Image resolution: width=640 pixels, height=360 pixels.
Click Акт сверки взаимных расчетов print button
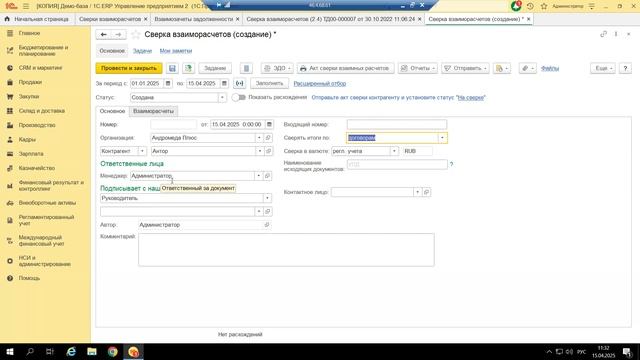tap(345, 68)
